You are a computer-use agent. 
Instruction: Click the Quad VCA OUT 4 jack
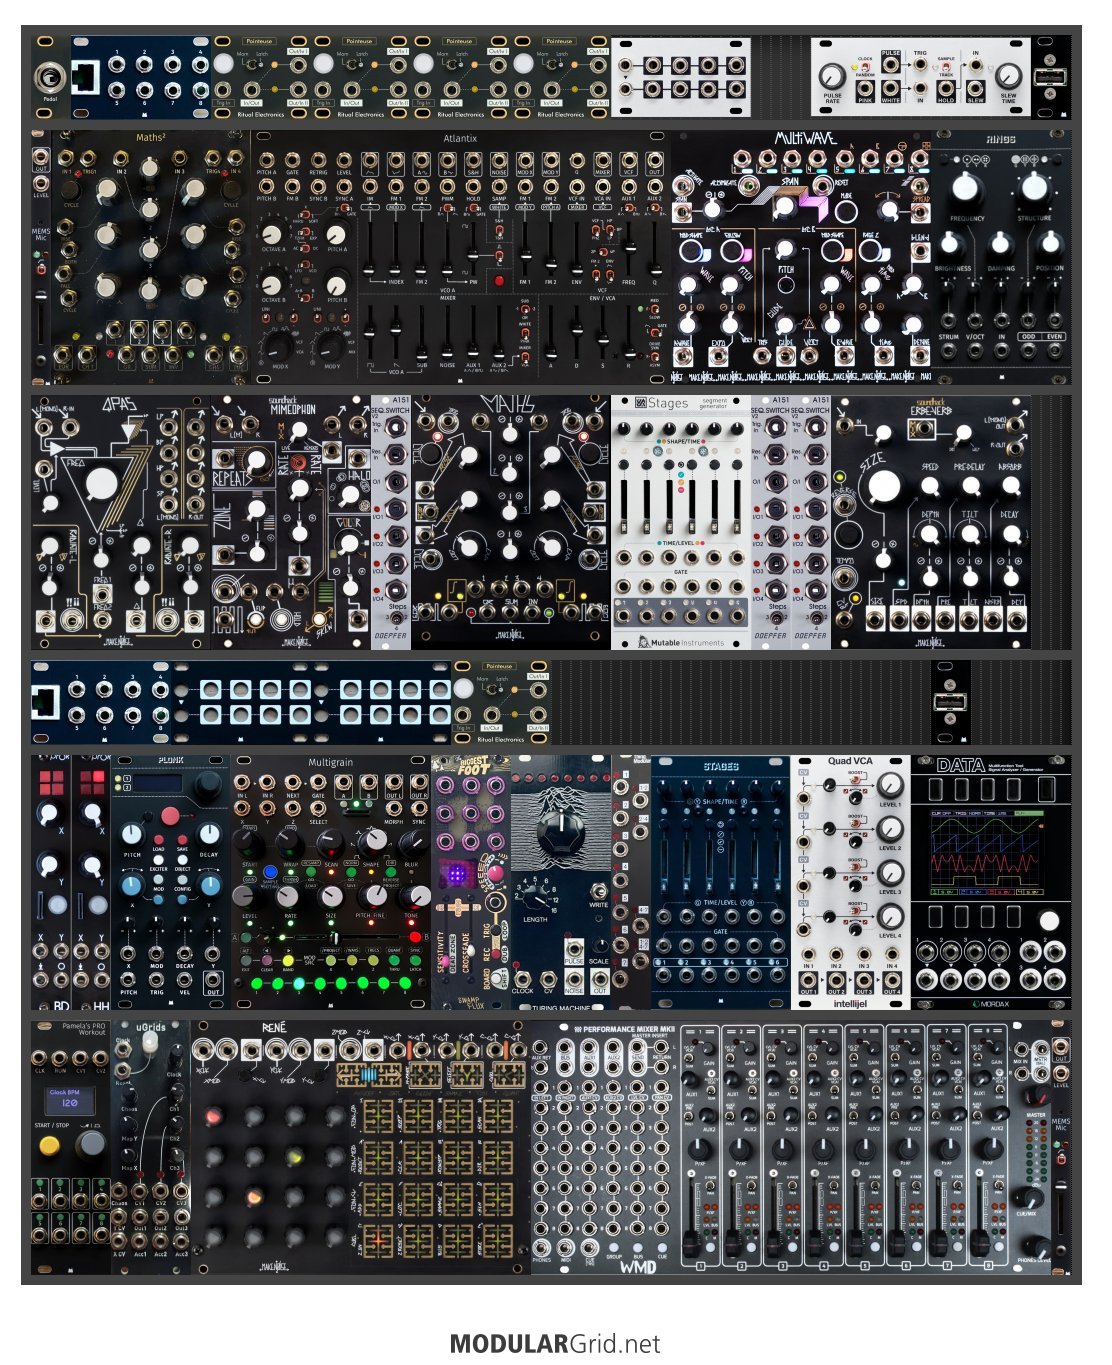tap(892, 978)
